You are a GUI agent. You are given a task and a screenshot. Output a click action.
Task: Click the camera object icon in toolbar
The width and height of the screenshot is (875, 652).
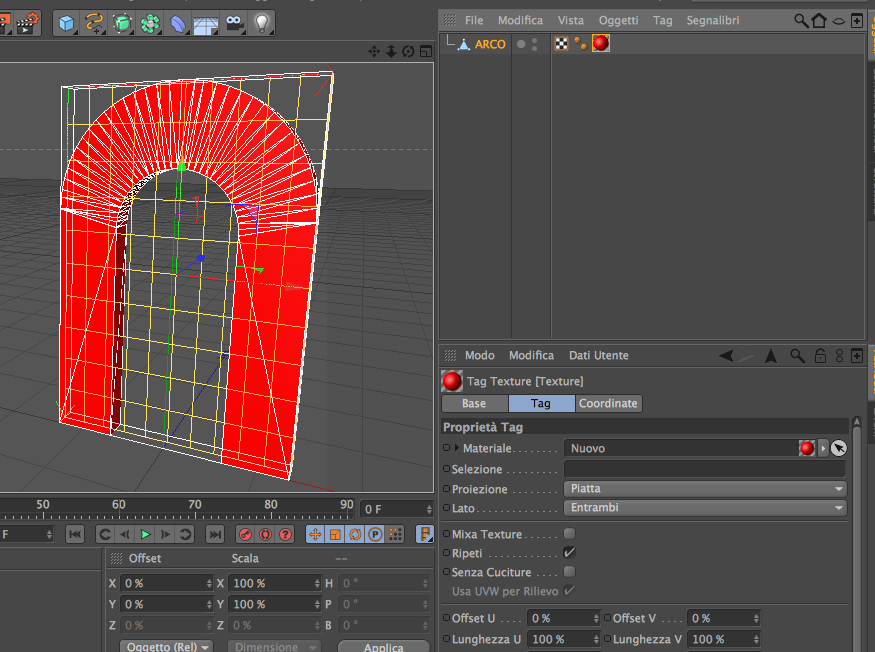click(235, 21)
